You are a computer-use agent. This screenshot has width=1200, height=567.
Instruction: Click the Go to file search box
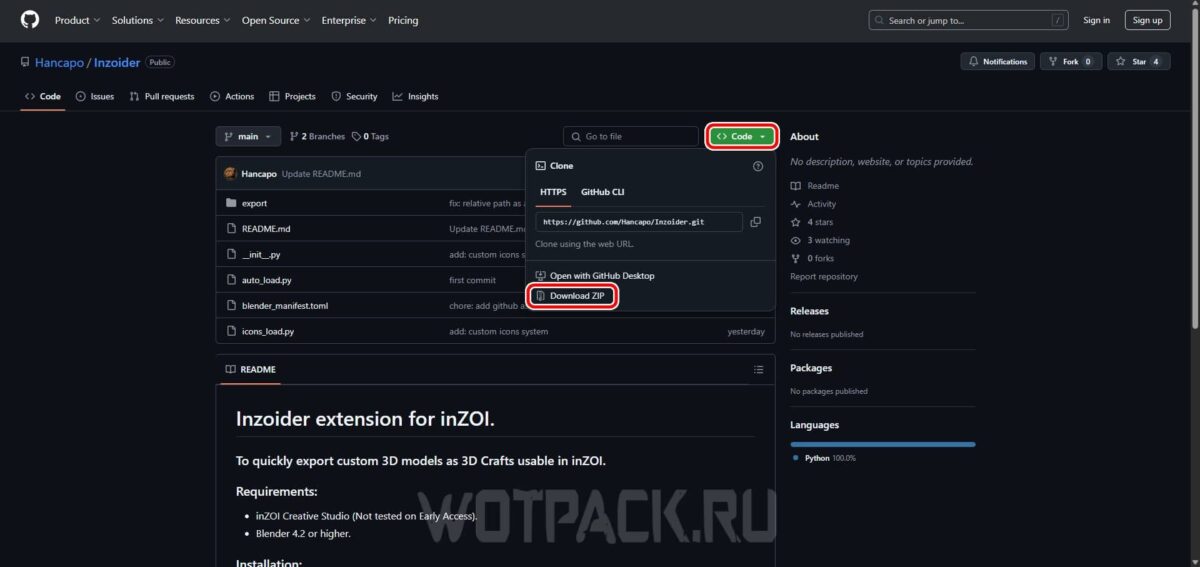(631, 136)
